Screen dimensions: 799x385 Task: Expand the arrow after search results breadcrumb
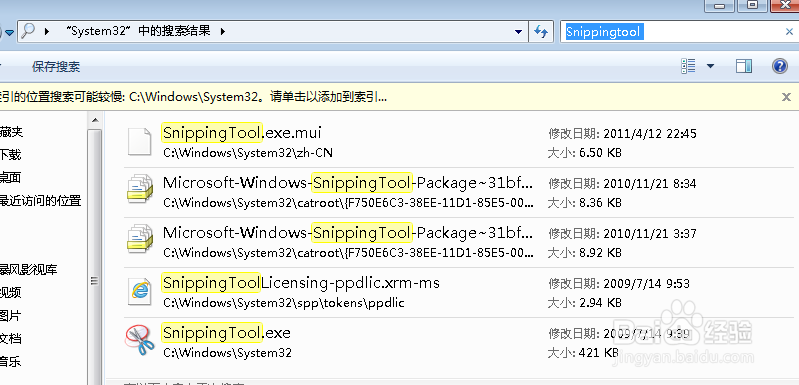tap(223, 32)
